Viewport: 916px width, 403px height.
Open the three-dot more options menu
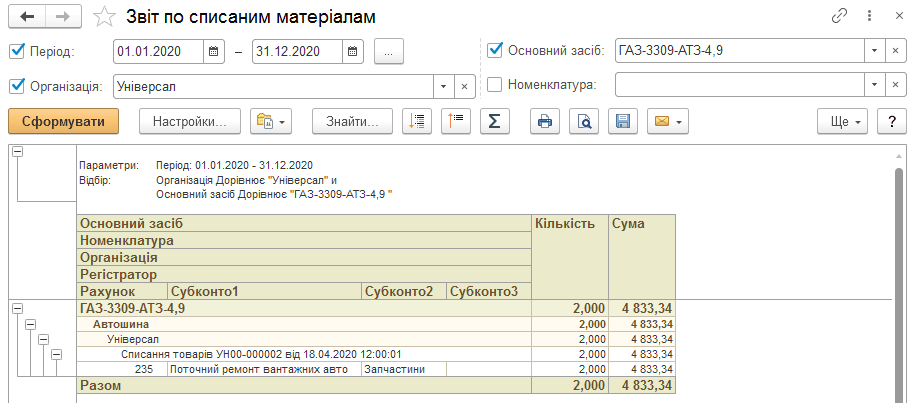click(x=870, y=16)
